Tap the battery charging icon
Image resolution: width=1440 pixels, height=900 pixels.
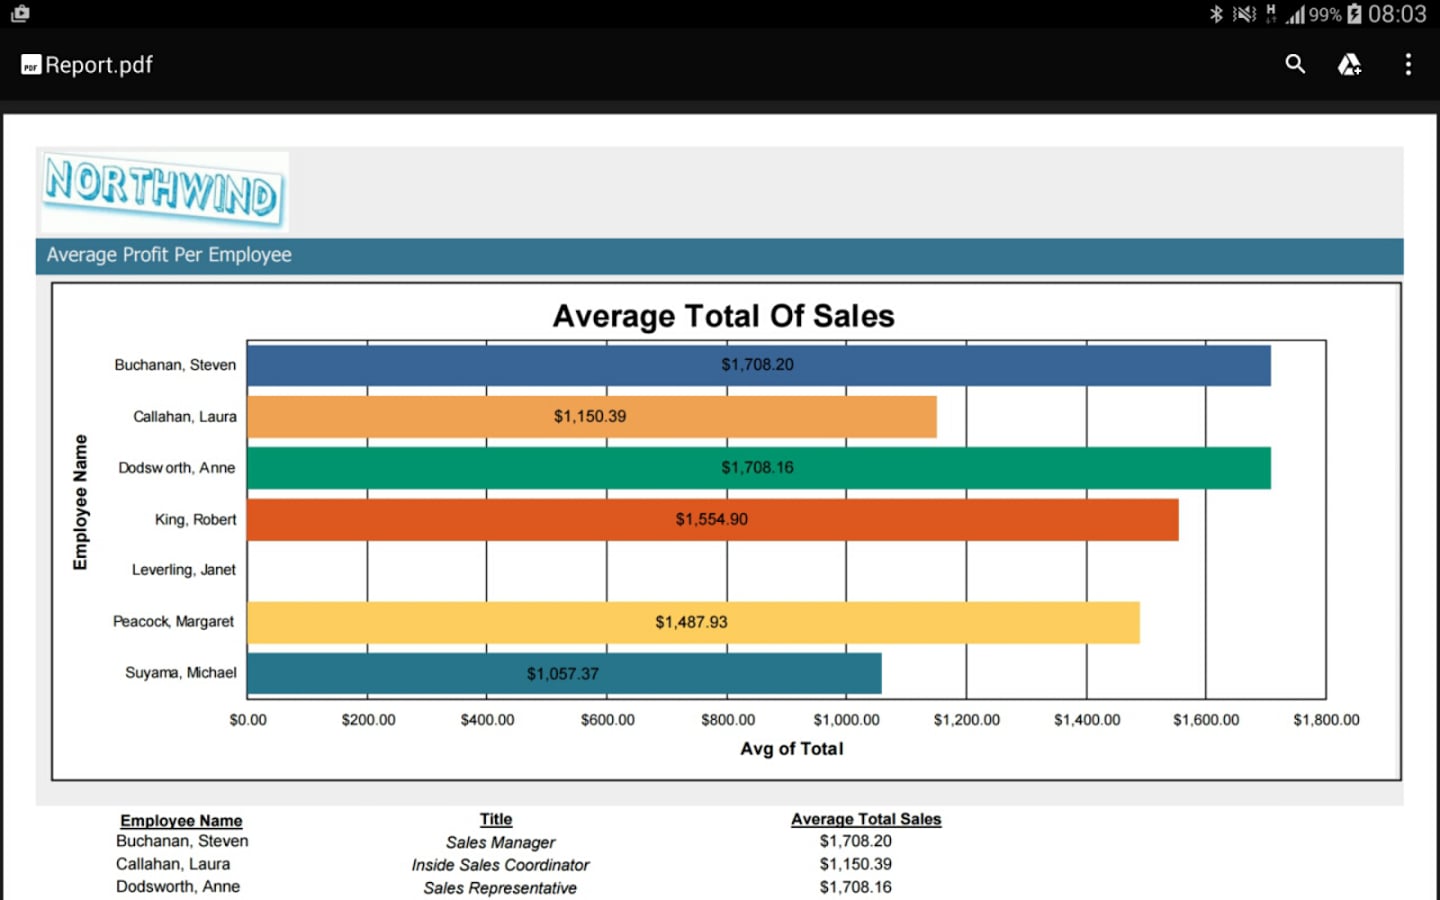tap(1354, 14)
